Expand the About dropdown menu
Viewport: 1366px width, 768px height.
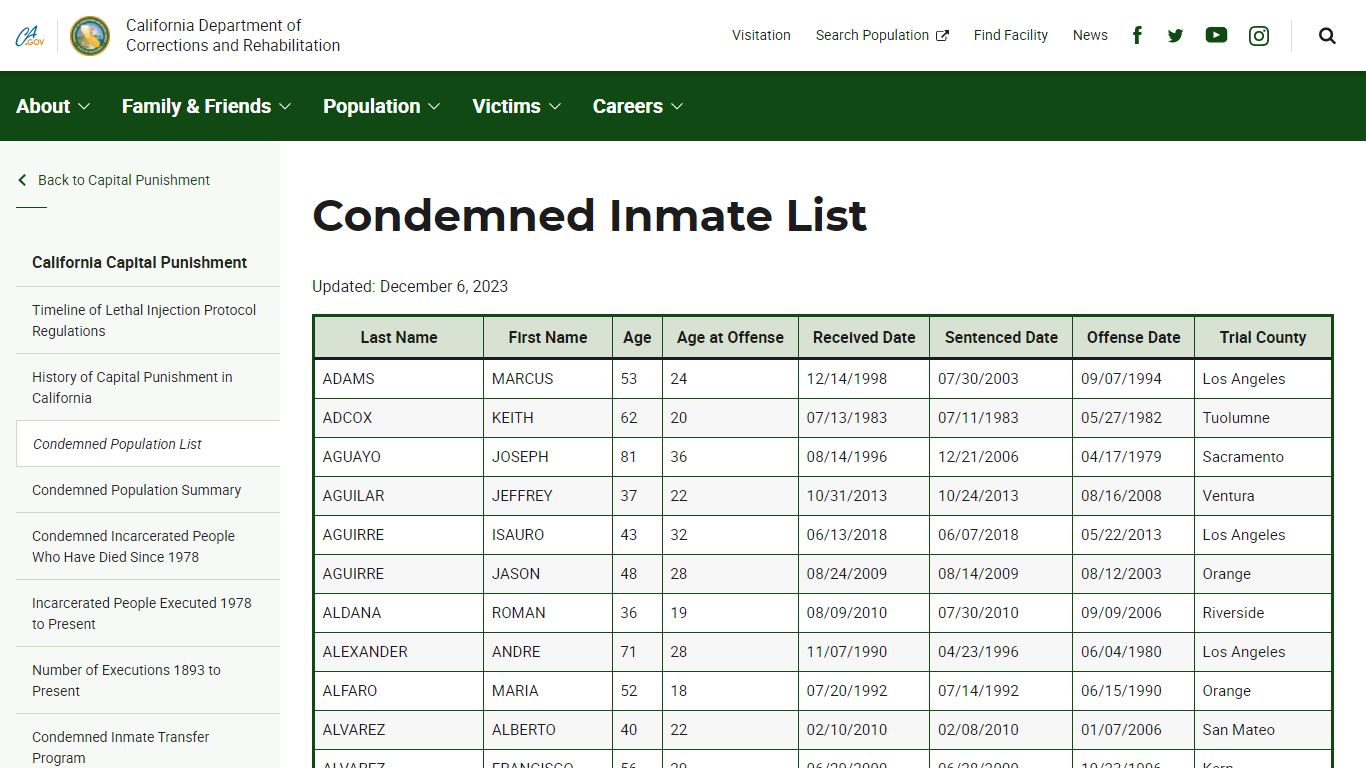[53, 106]
